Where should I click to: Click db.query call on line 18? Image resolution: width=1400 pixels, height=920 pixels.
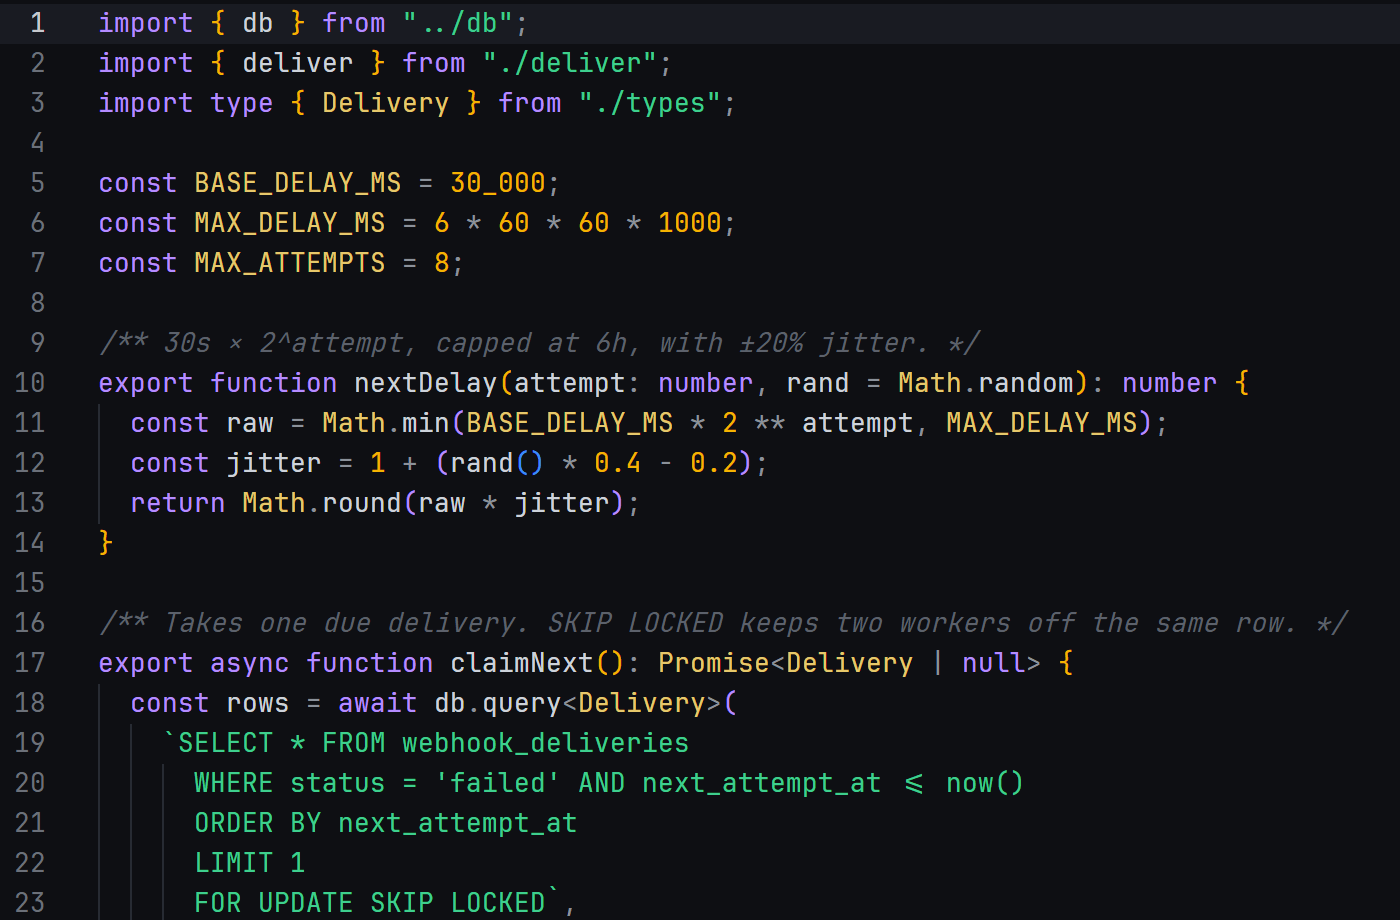click(x=498, y=702)
